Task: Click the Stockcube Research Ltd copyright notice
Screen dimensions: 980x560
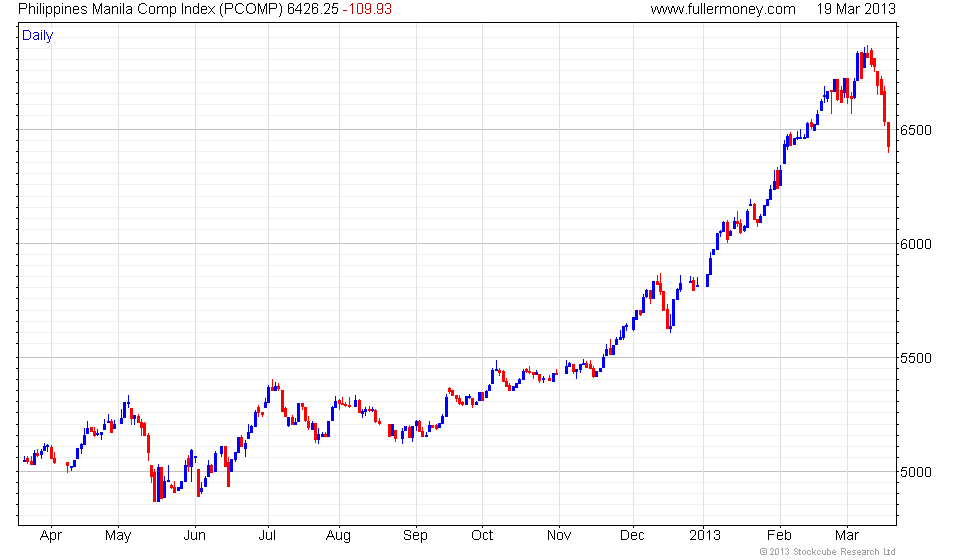Action: (x=828, y=552)
